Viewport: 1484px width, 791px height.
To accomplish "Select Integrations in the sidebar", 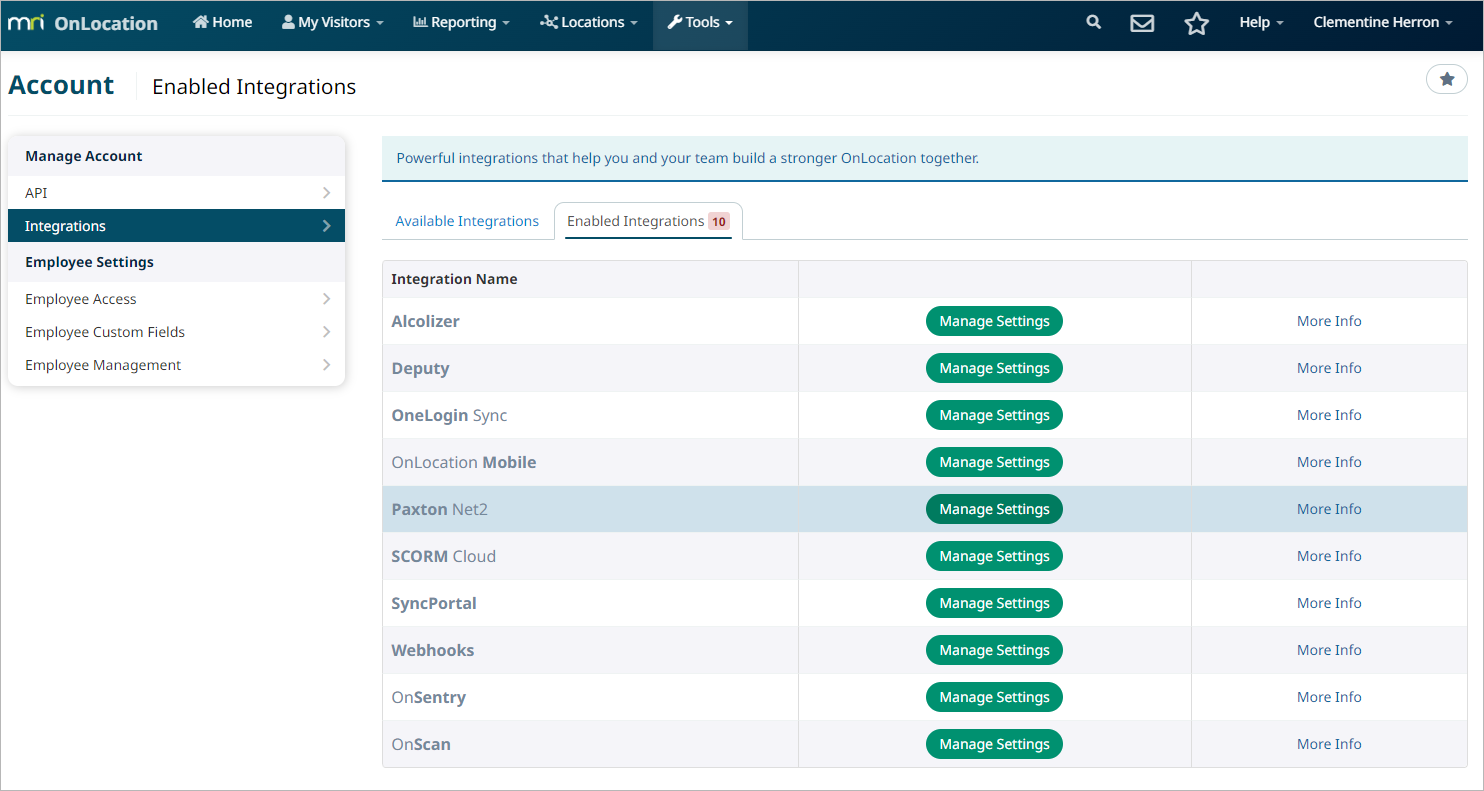I will (x=176, y=226).
